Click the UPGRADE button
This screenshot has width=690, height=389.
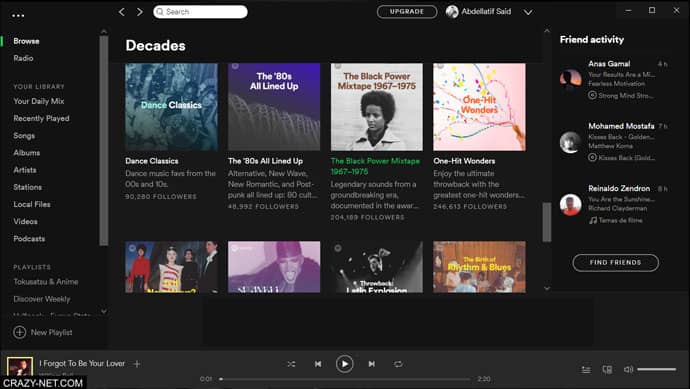tap(407, 12)
